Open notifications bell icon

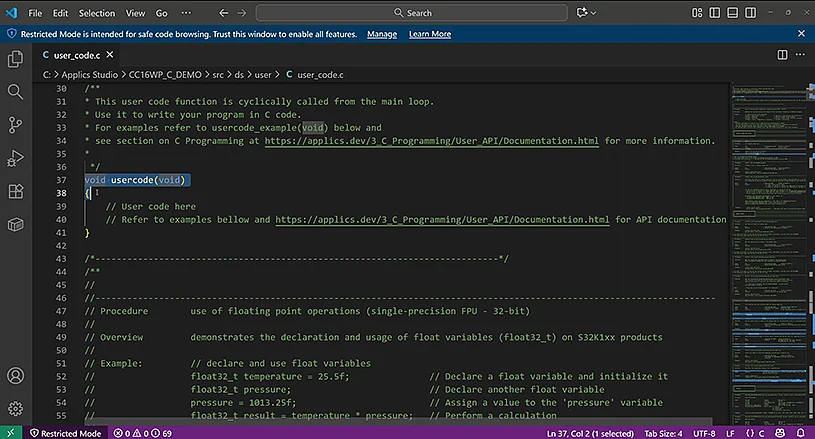point(800,433)
